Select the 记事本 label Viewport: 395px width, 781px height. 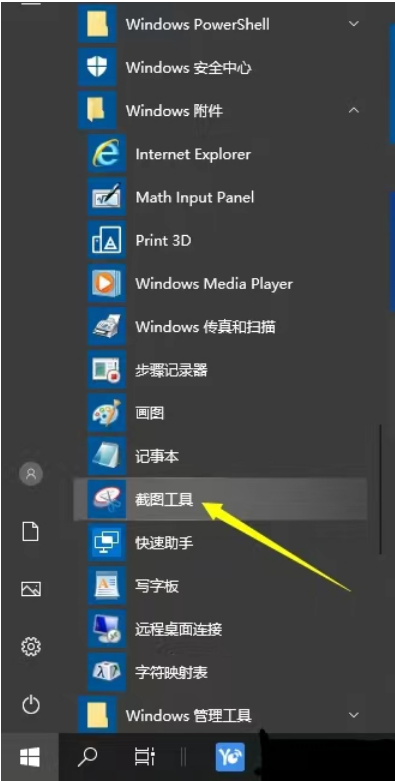[x=156, y=456]
